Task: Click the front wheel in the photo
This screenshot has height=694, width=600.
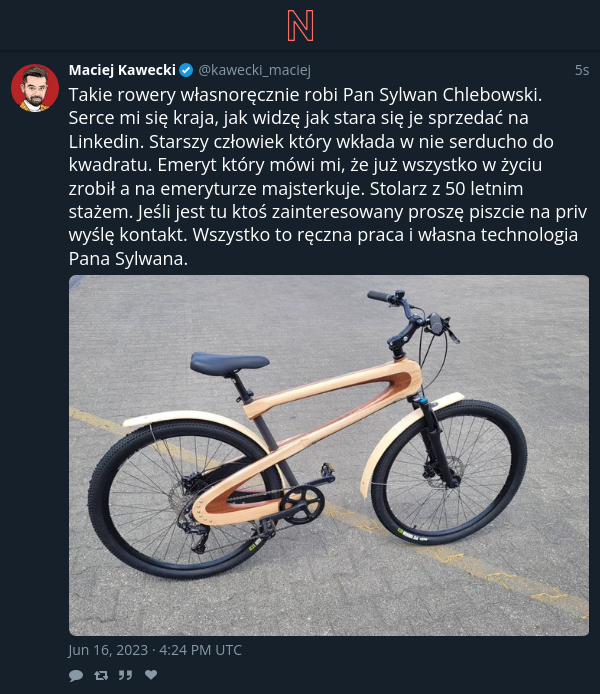Action: pos(449,472)
